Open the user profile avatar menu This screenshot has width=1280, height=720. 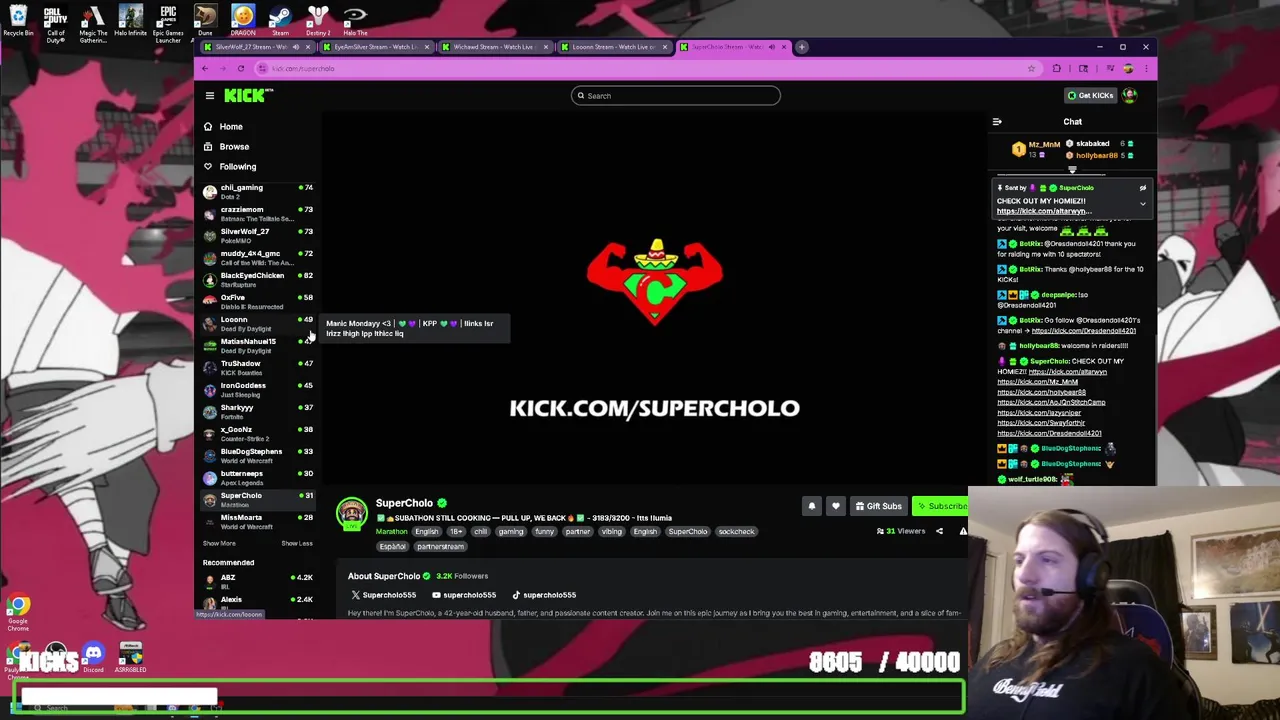1130,95
